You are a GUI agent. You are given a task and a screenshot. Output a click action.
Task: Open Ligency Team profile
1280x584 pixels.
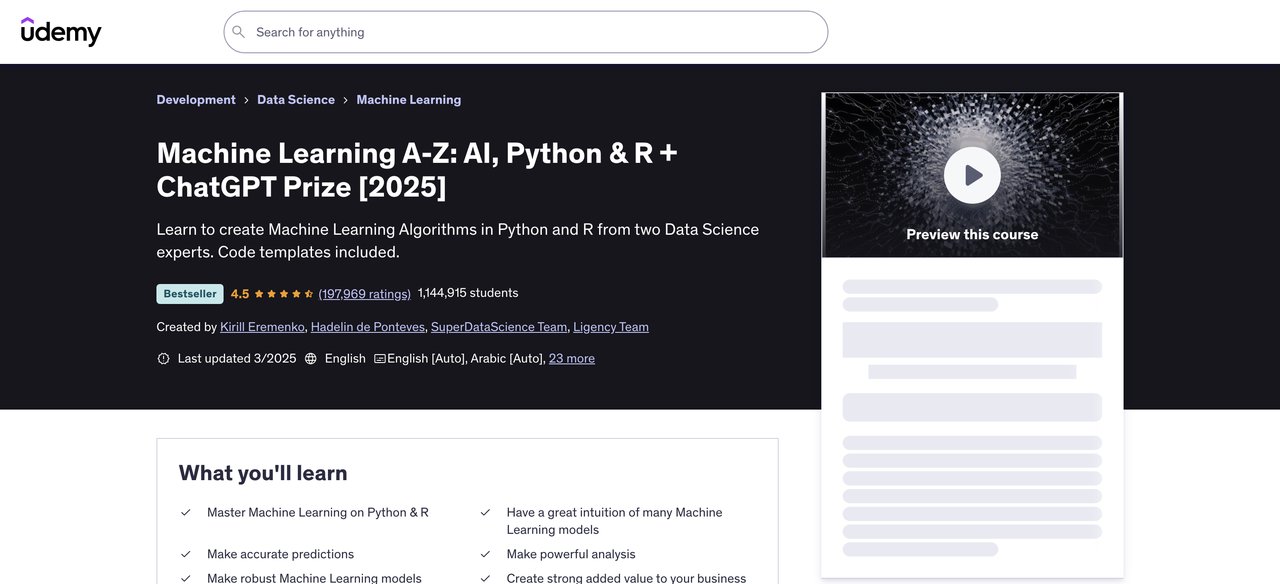coord(611,327)
